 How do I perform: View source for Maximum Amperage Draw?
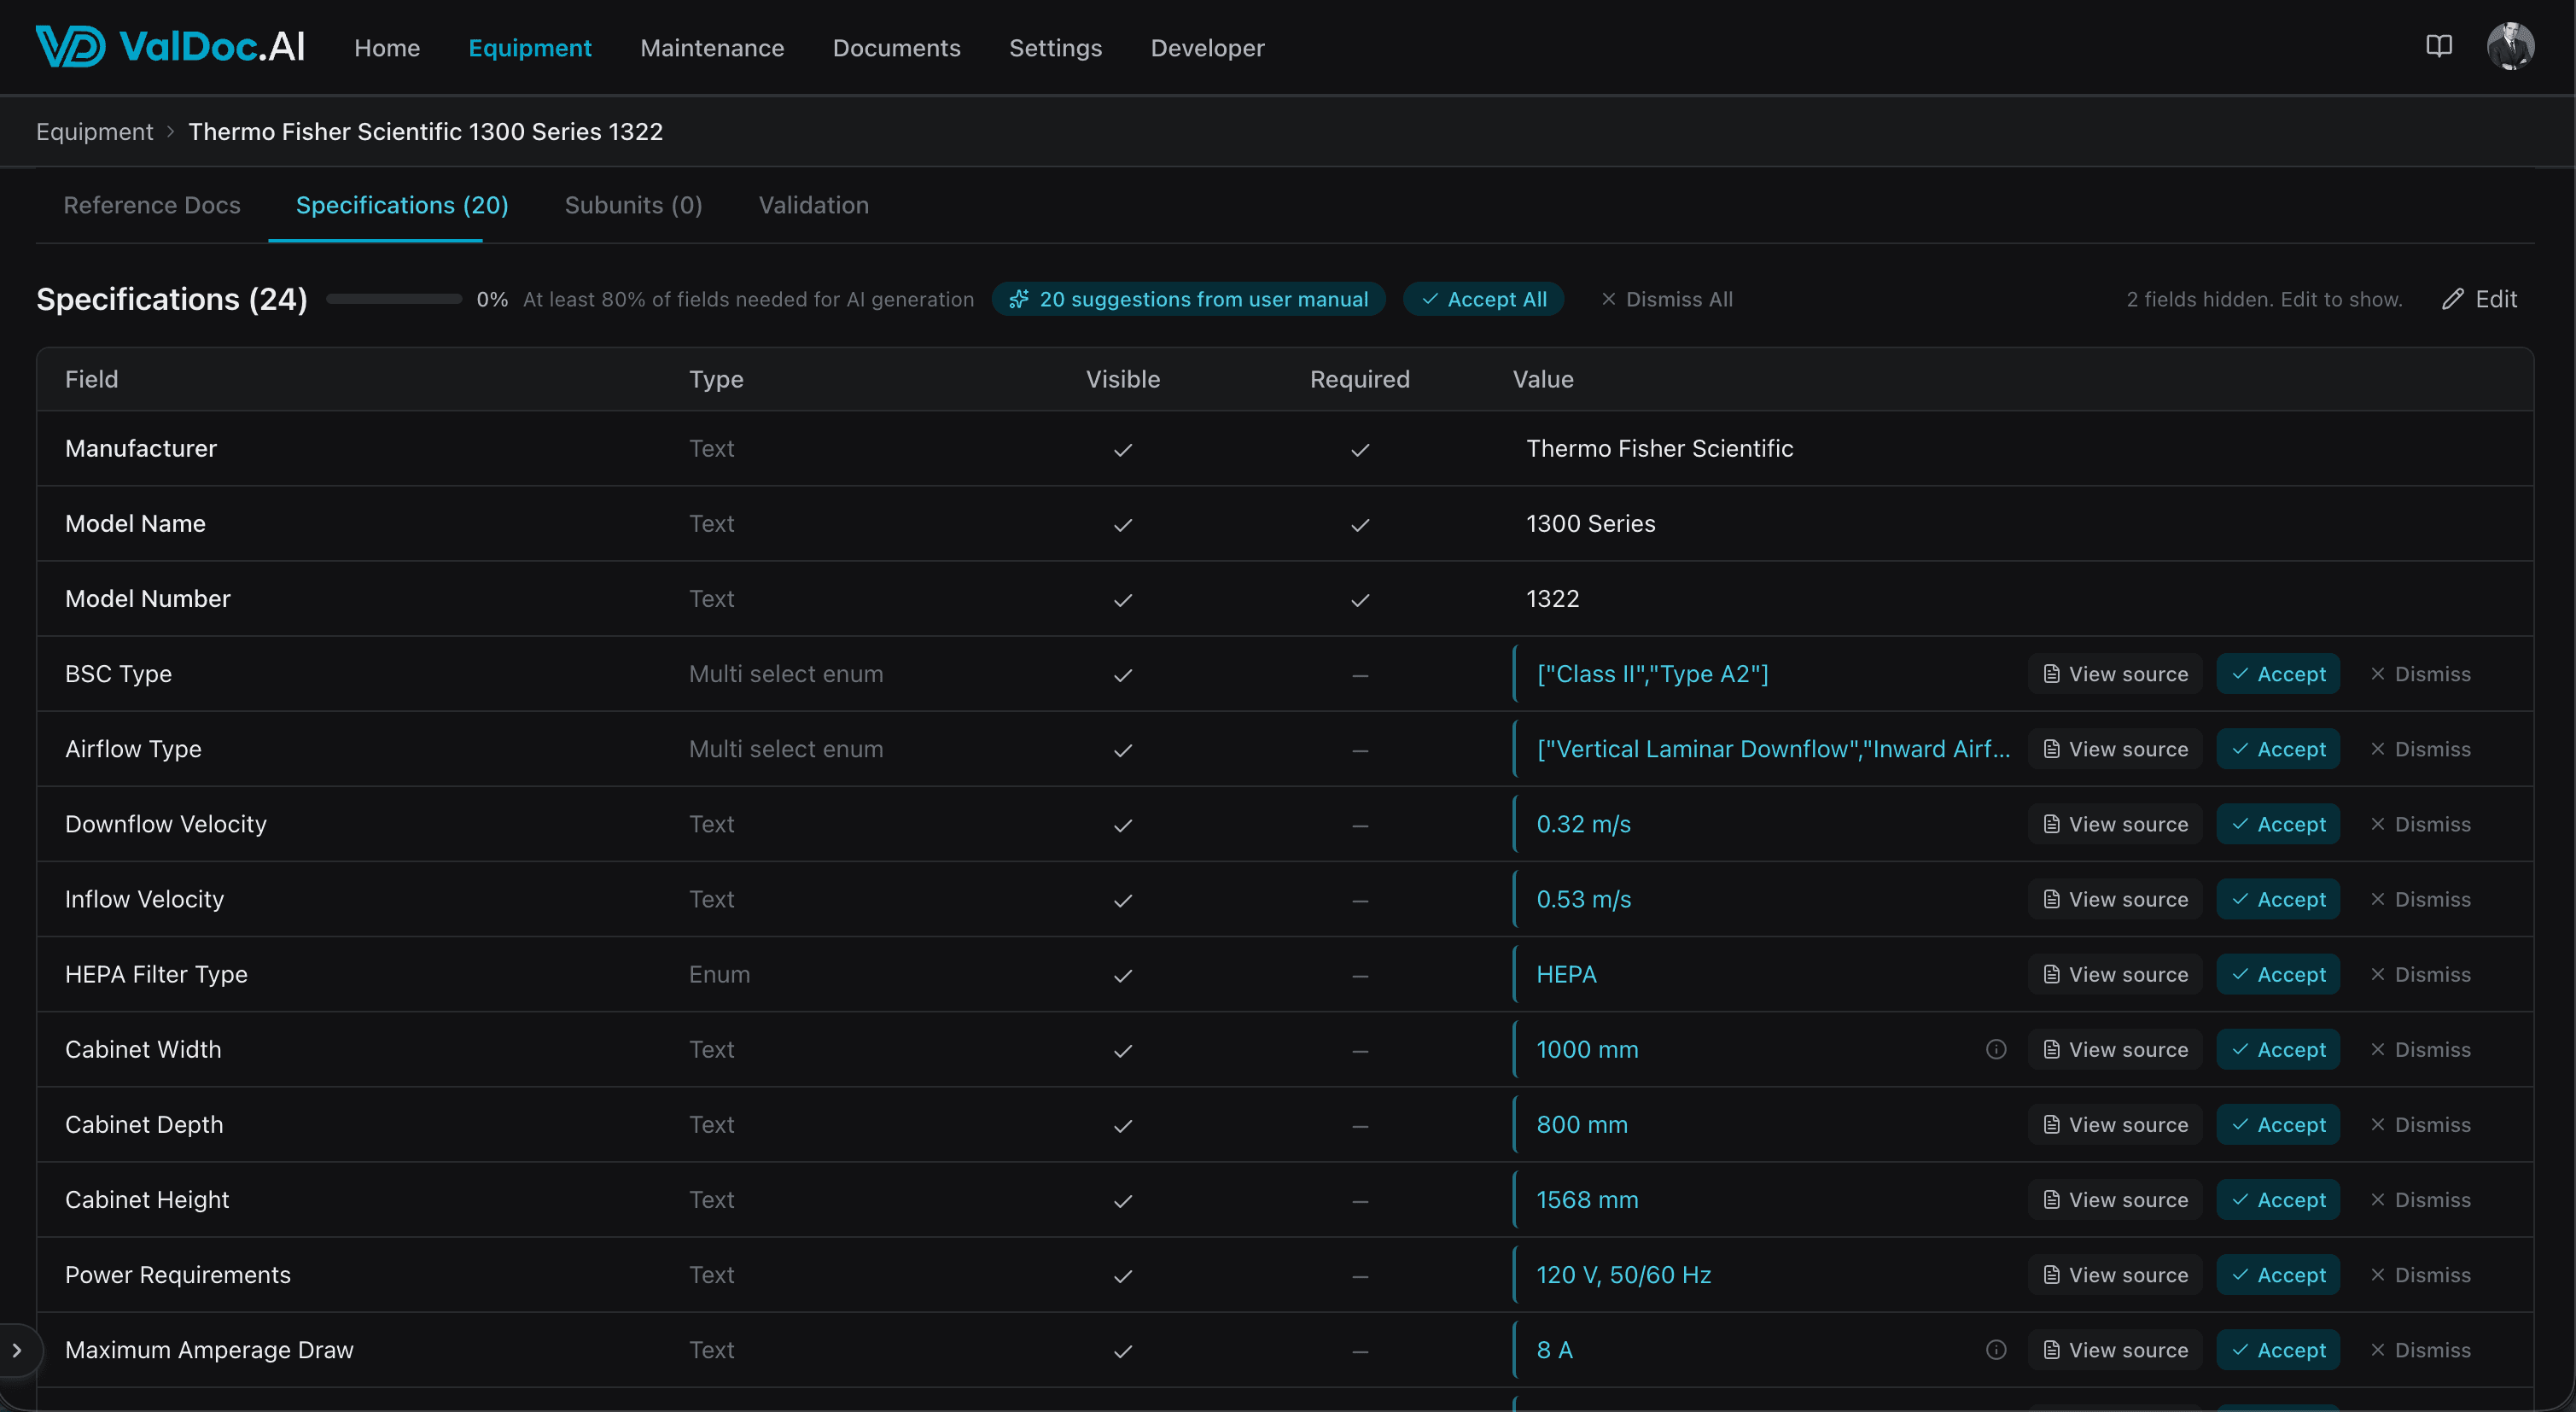coord(2115,1350)
